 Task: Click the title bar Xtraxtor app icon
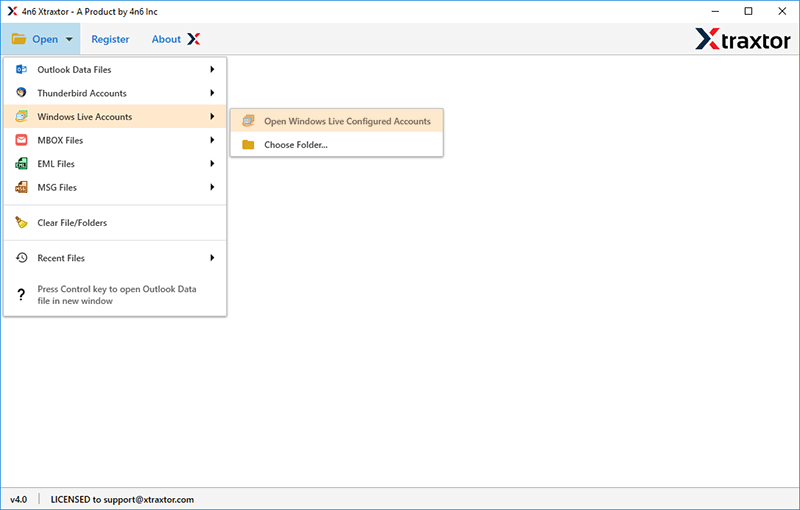pos(12,11)
